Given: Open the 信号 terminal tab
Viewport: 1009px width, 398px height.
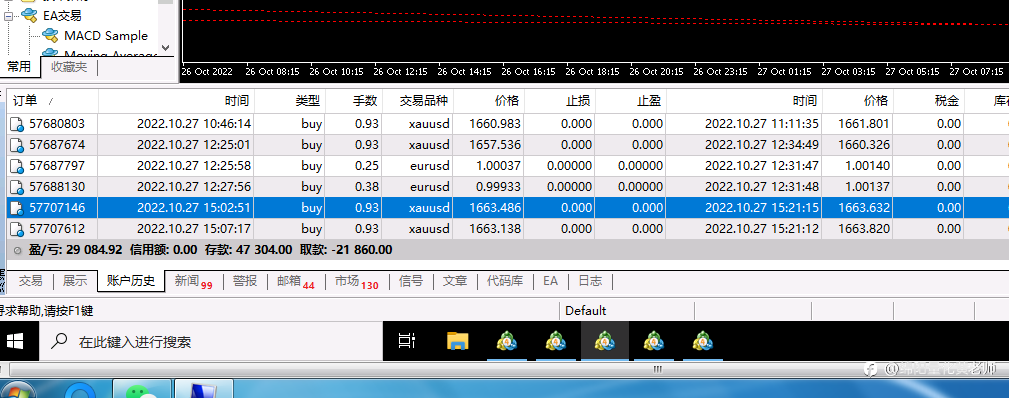Looking at the screenshot, I should [411, 281].
